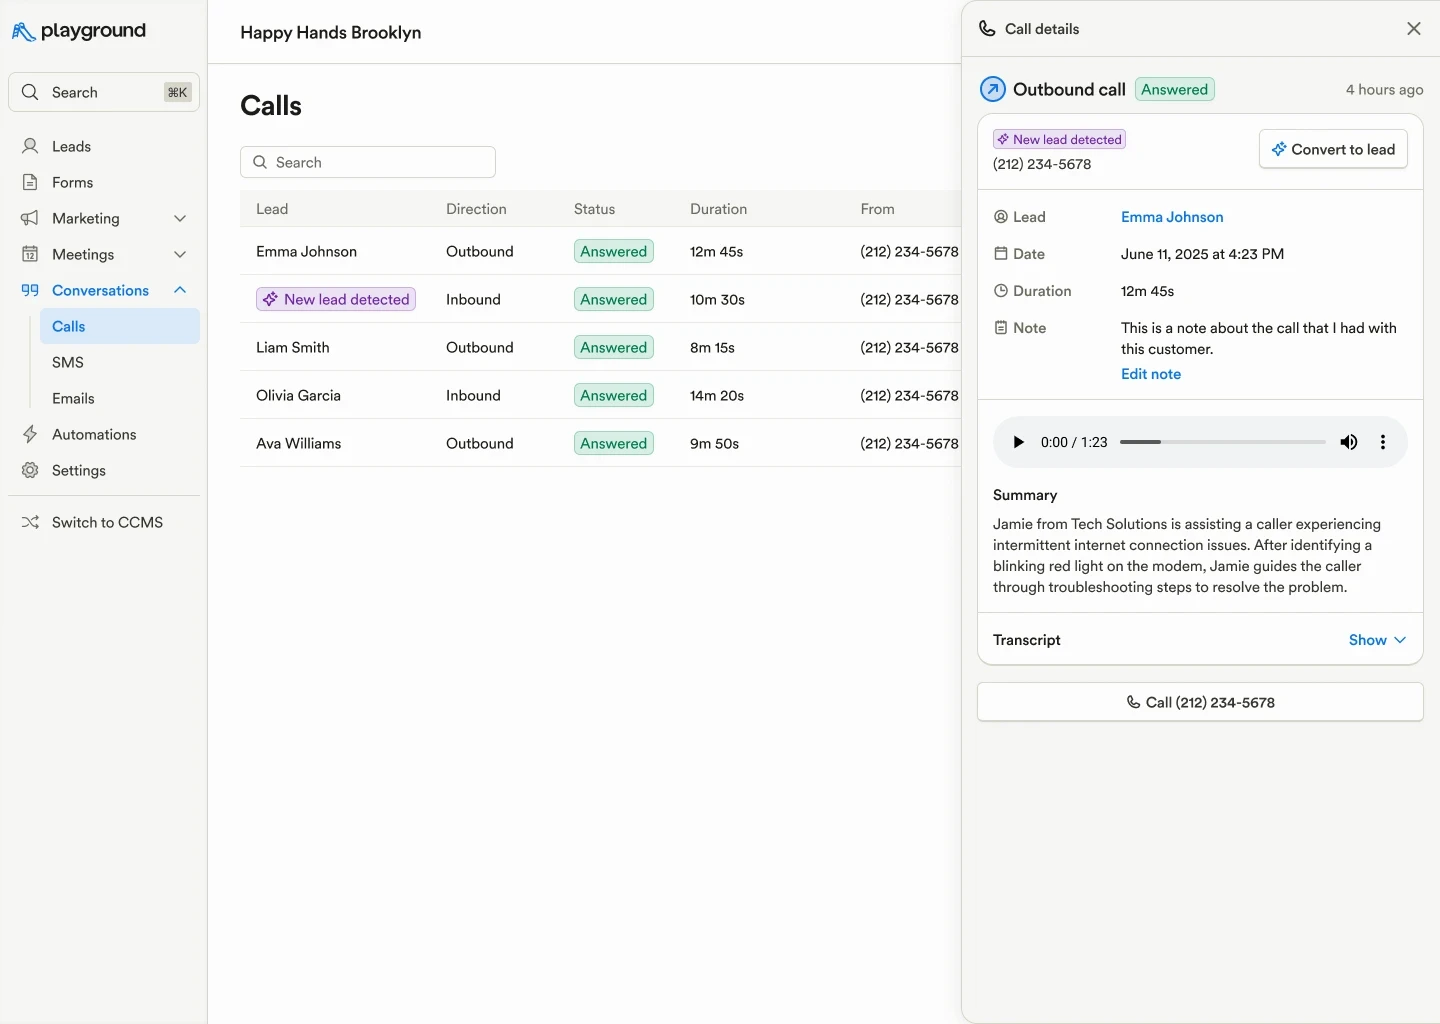This screenshot has width=1440, height=1024.
Task: Click the 14m 20s duration cell
Action: click(717, 395)
